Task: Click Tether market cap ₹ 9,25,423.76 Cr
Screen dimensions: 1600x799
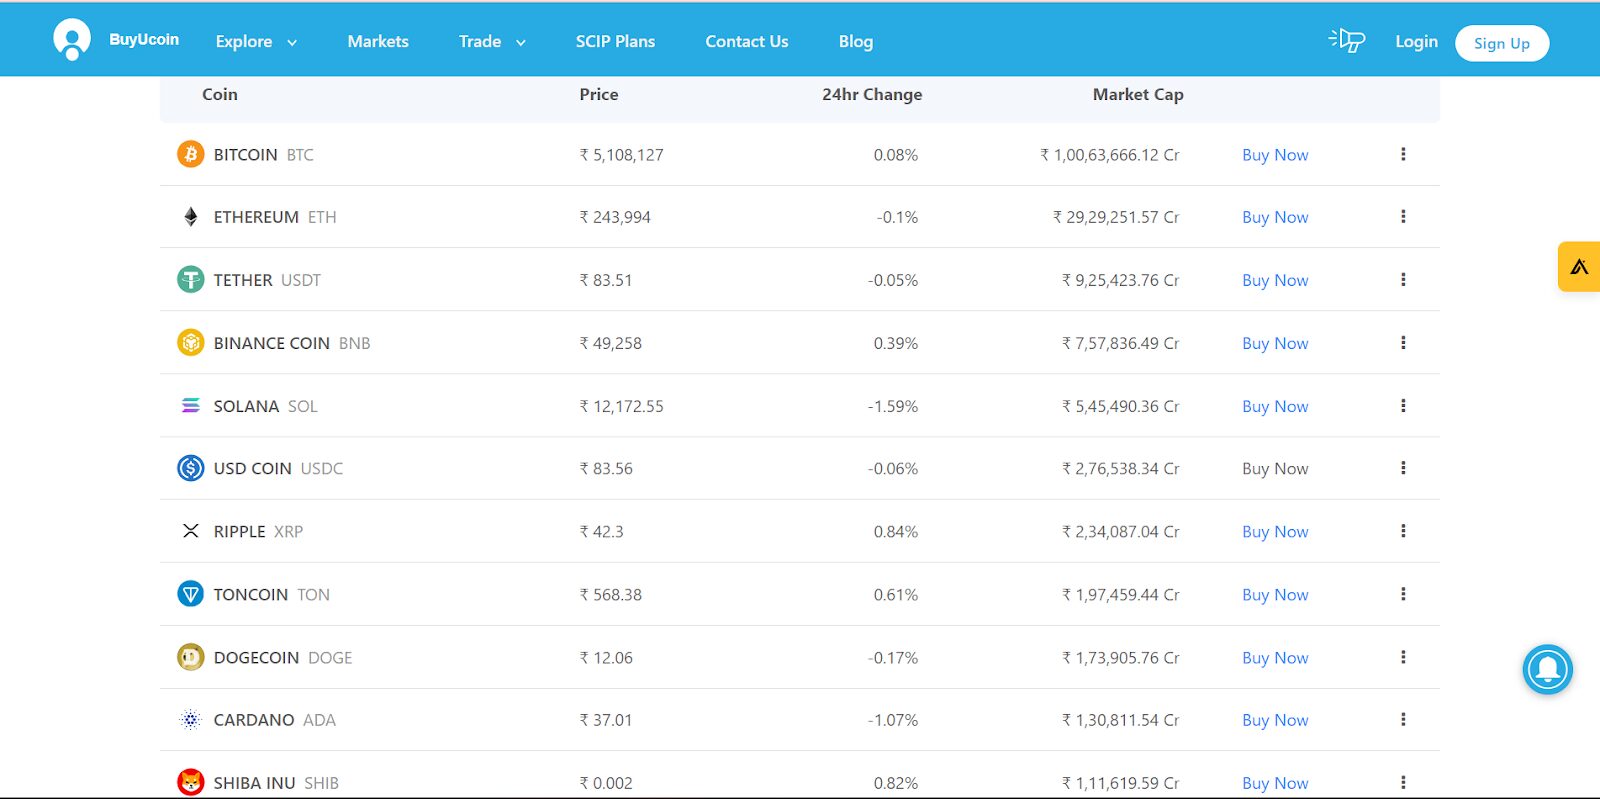Action: pyautogui.click(x=1121, y=280)
